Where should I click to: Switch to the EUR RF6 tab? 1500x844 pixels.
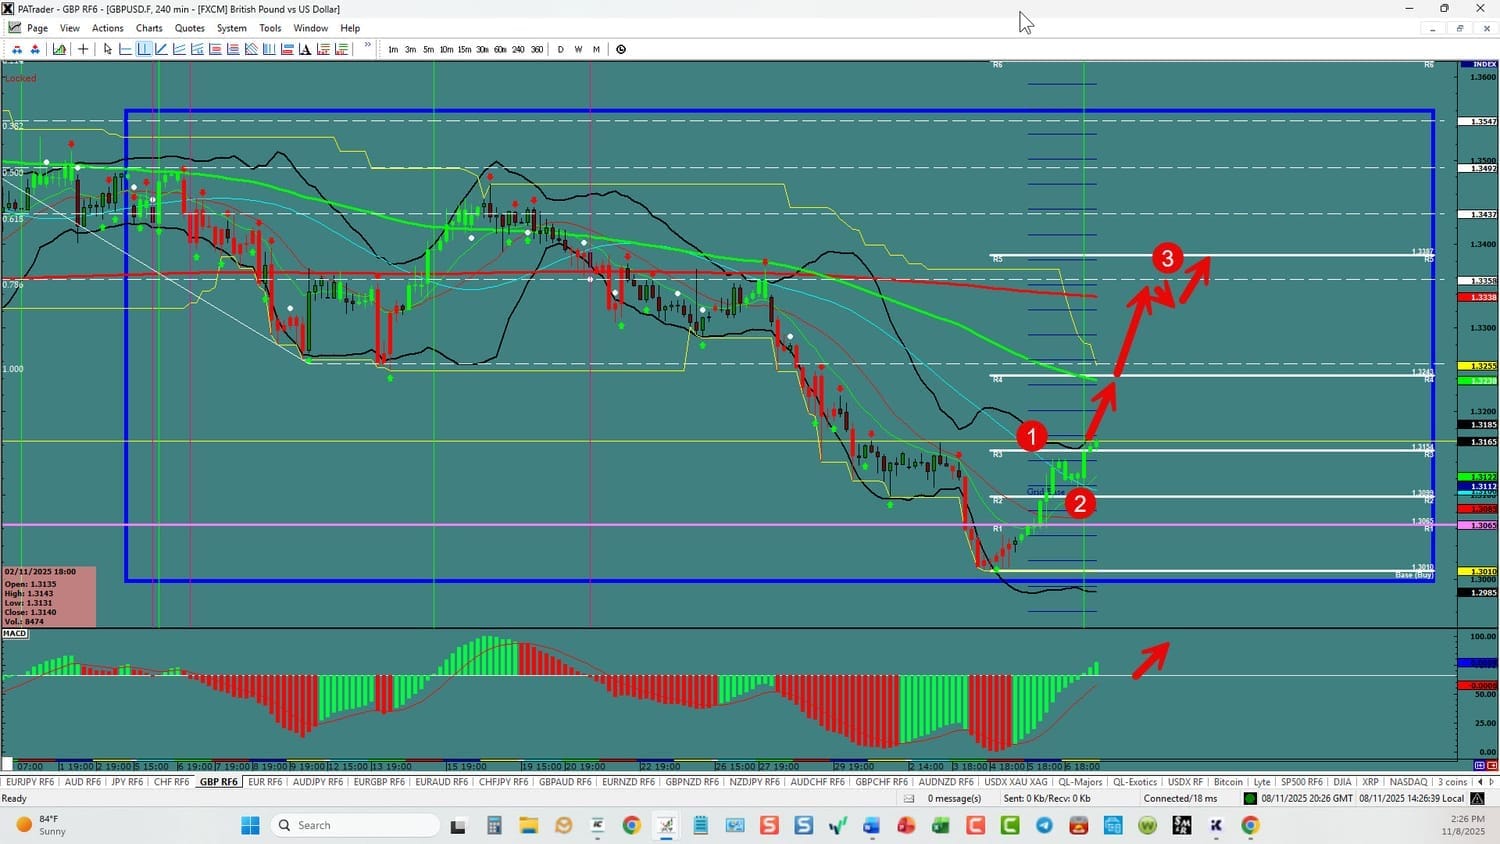pyautogui.click(x=264, y=782)
